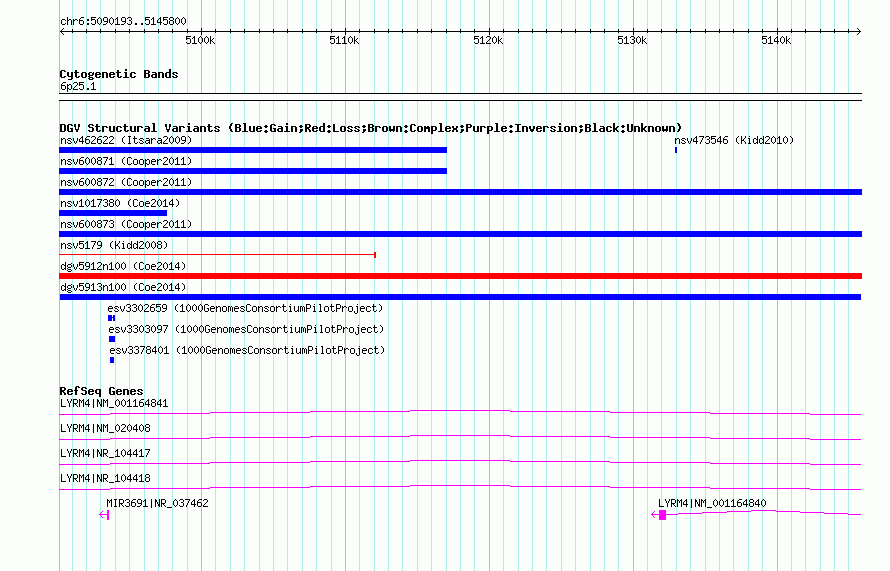Click the nsv5179 (Kidd2008) label
Image resolution: width=890 pixels, height=571 pixels.
click(114, 245)
